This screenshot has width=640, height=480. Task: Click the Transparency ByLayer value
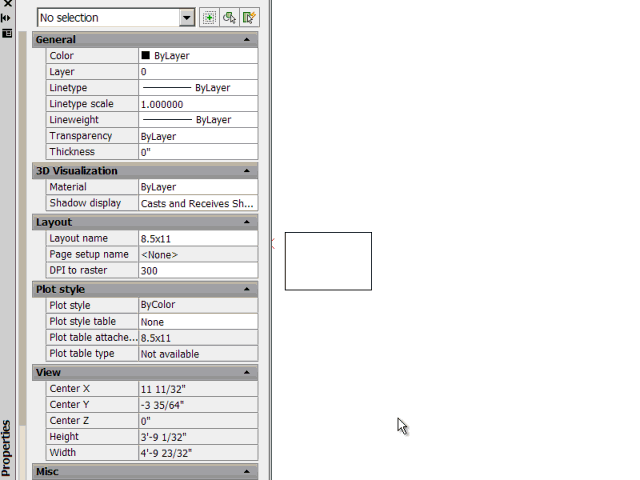[198, 136]
